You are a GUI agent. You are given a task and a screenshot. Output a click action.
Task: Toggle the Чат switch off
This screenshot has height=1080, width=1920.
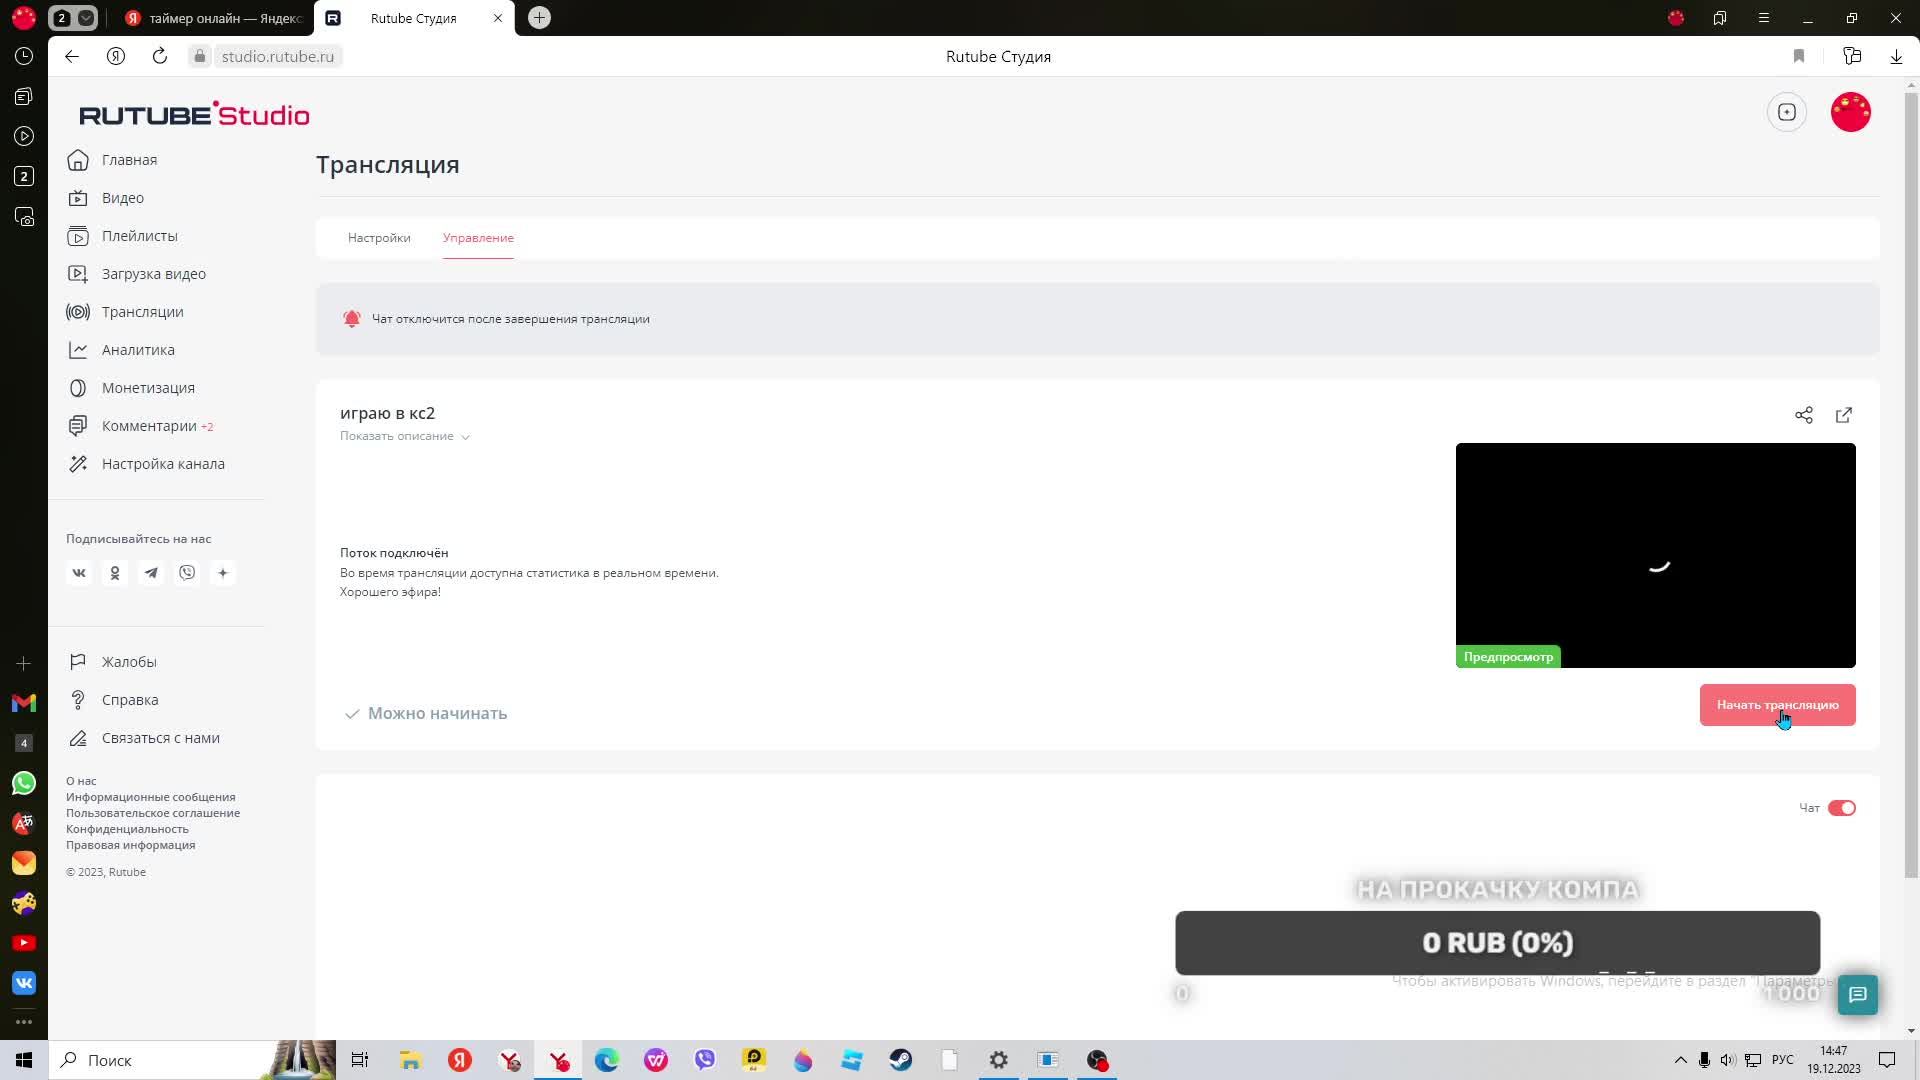pos(1841,808)
